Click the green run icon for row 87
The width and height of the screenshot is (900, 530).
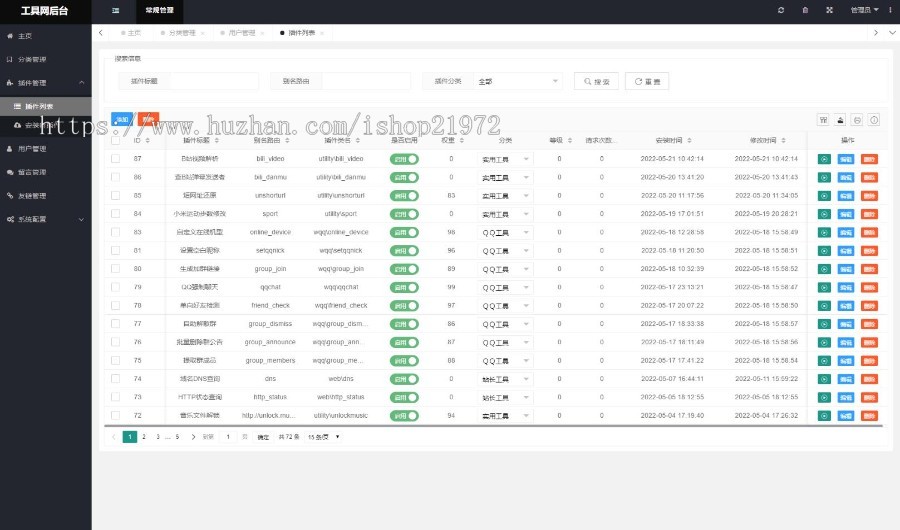(824, 159)
